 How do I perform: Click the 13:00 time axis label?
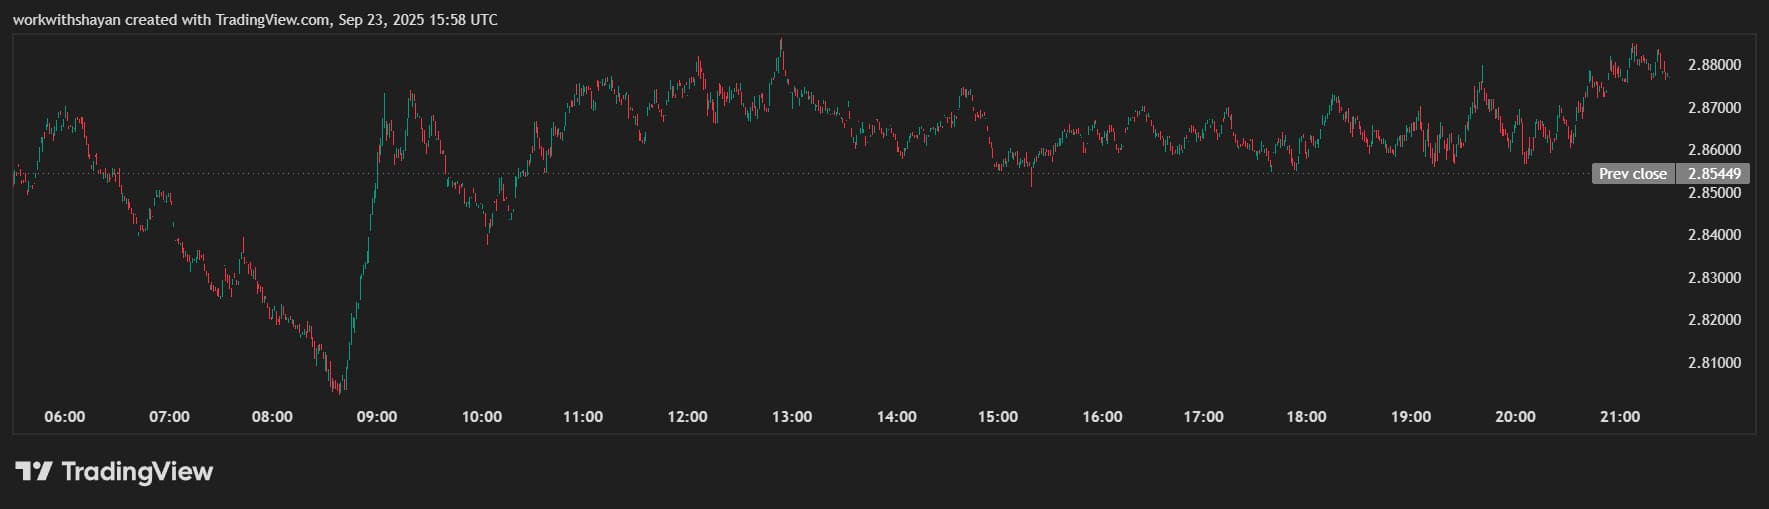(792, 417)
